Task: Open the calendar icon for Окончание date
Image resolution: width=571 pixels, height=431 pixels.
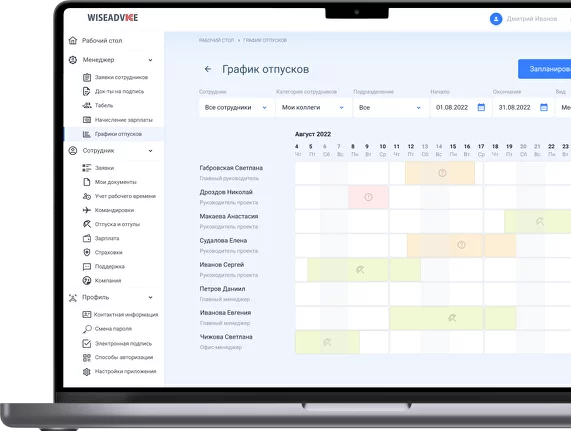Action: click(544, 107)
